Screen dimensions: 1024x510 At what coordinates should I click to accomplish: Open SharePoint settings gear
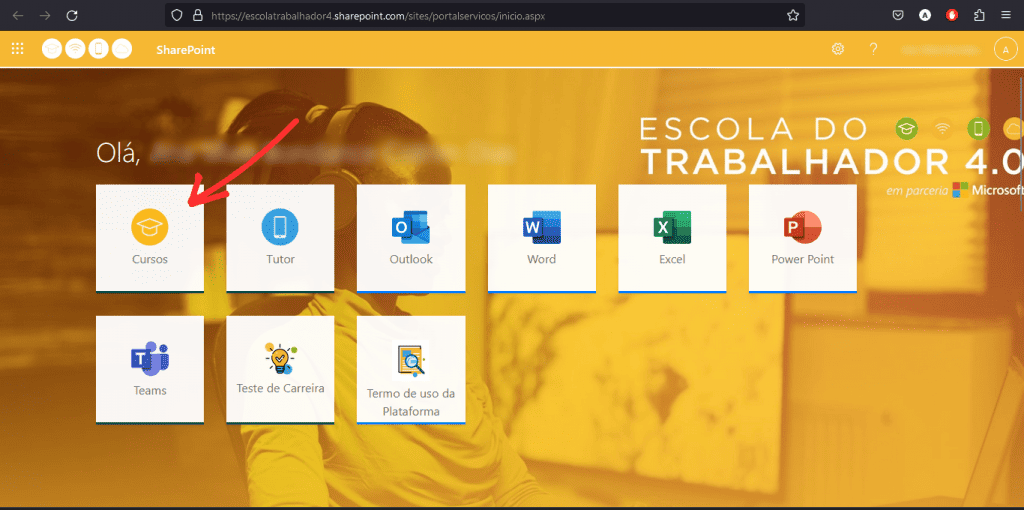[838, 49]
